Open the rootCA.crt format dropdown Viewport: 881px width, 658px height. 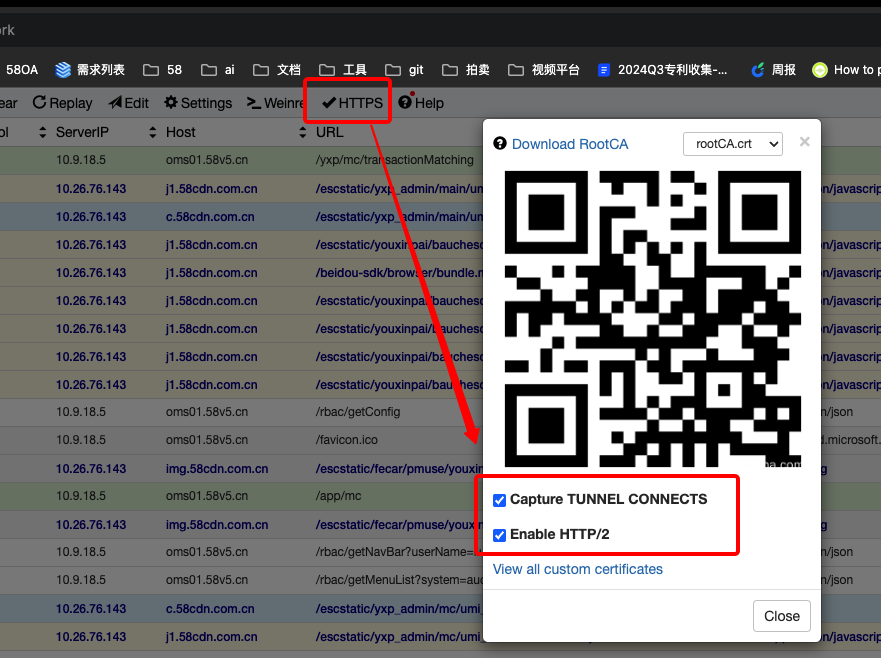[733, 144]
